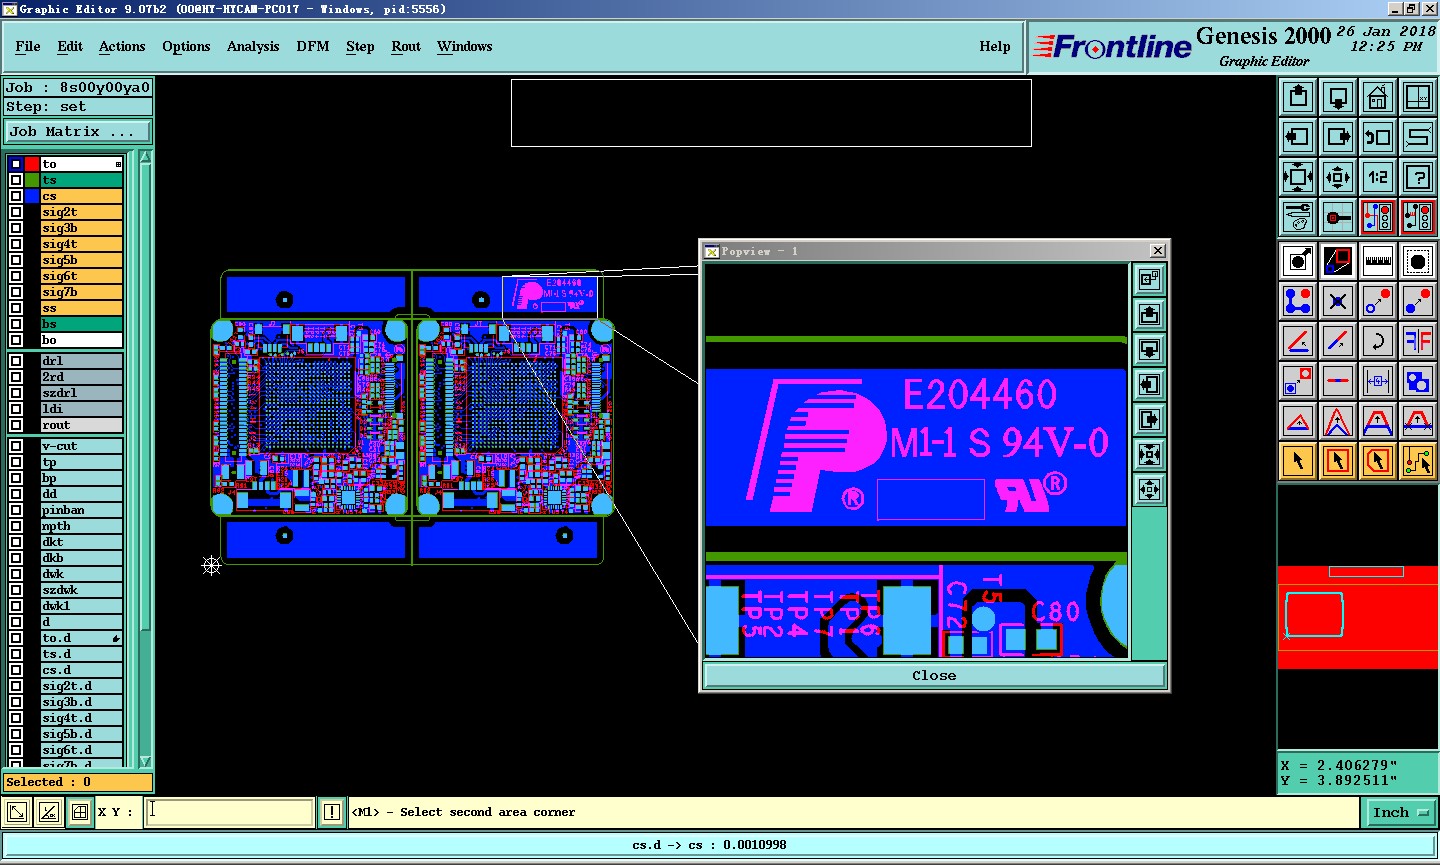
Task: Click the pan left icon in Popview sidebar
Action: 1149,385
